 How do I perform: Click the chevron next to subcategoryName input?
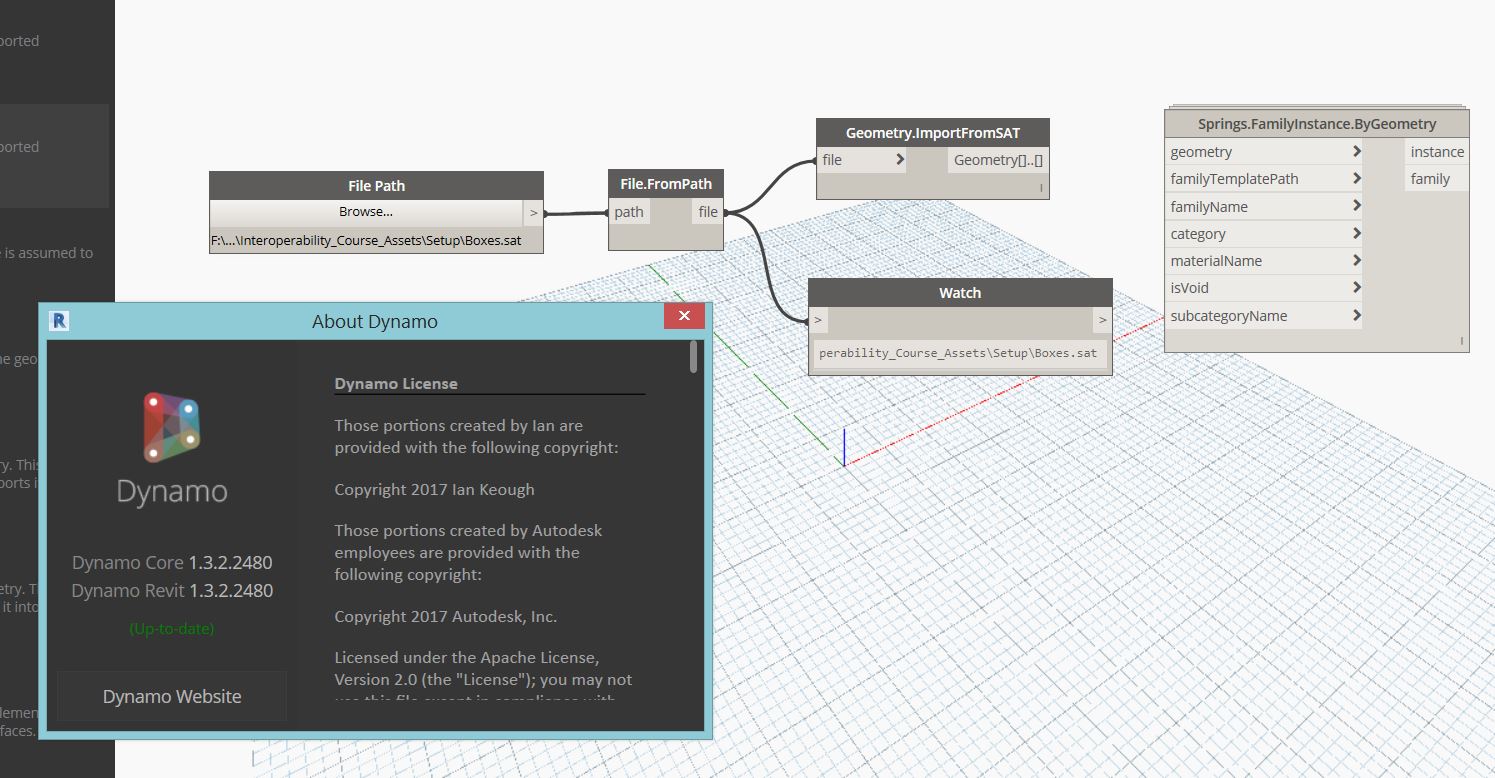pyautogui.click(x=1356, y=315)
